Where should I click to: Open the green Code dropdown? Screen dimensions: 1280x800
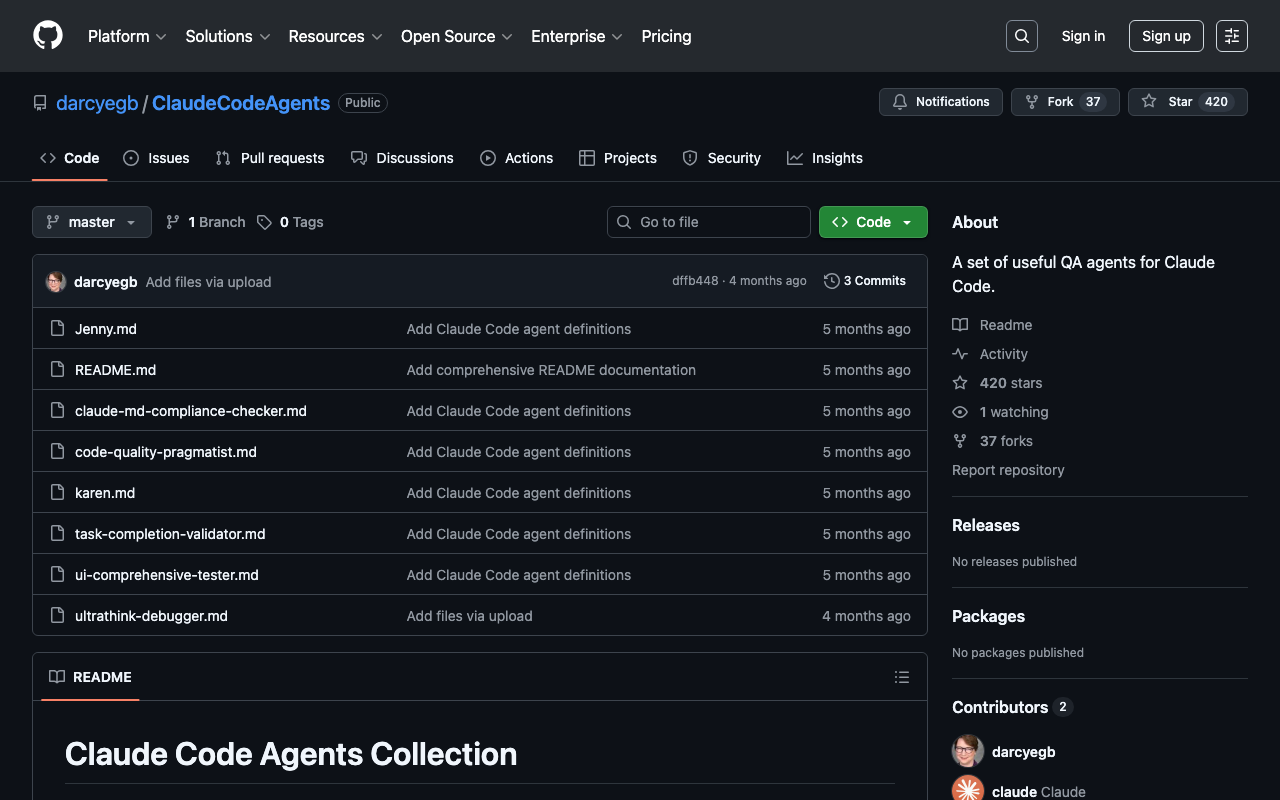click(x=873, y=222)
